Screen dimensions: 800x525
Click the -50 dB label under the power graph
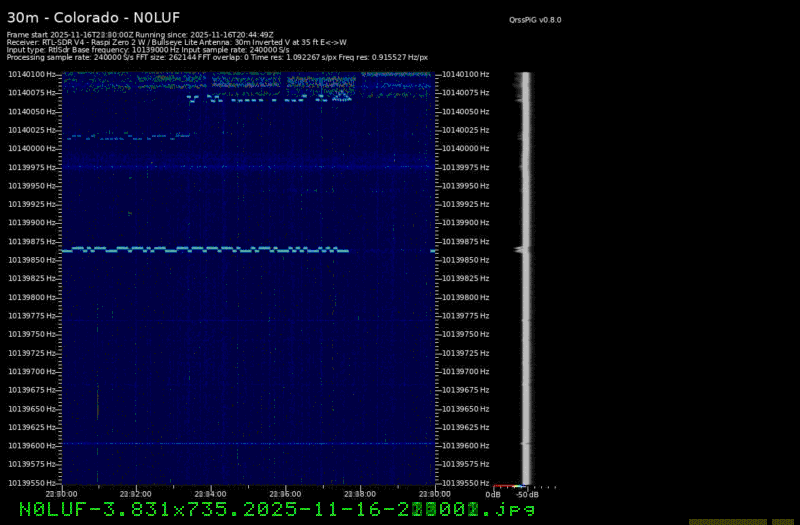point(523,494)
